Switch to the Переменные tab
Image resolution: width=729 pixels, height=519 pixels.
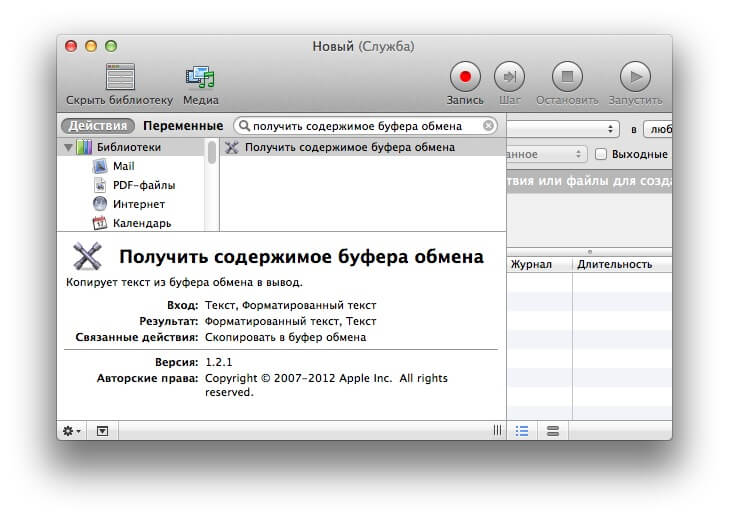tap(183, 126)
